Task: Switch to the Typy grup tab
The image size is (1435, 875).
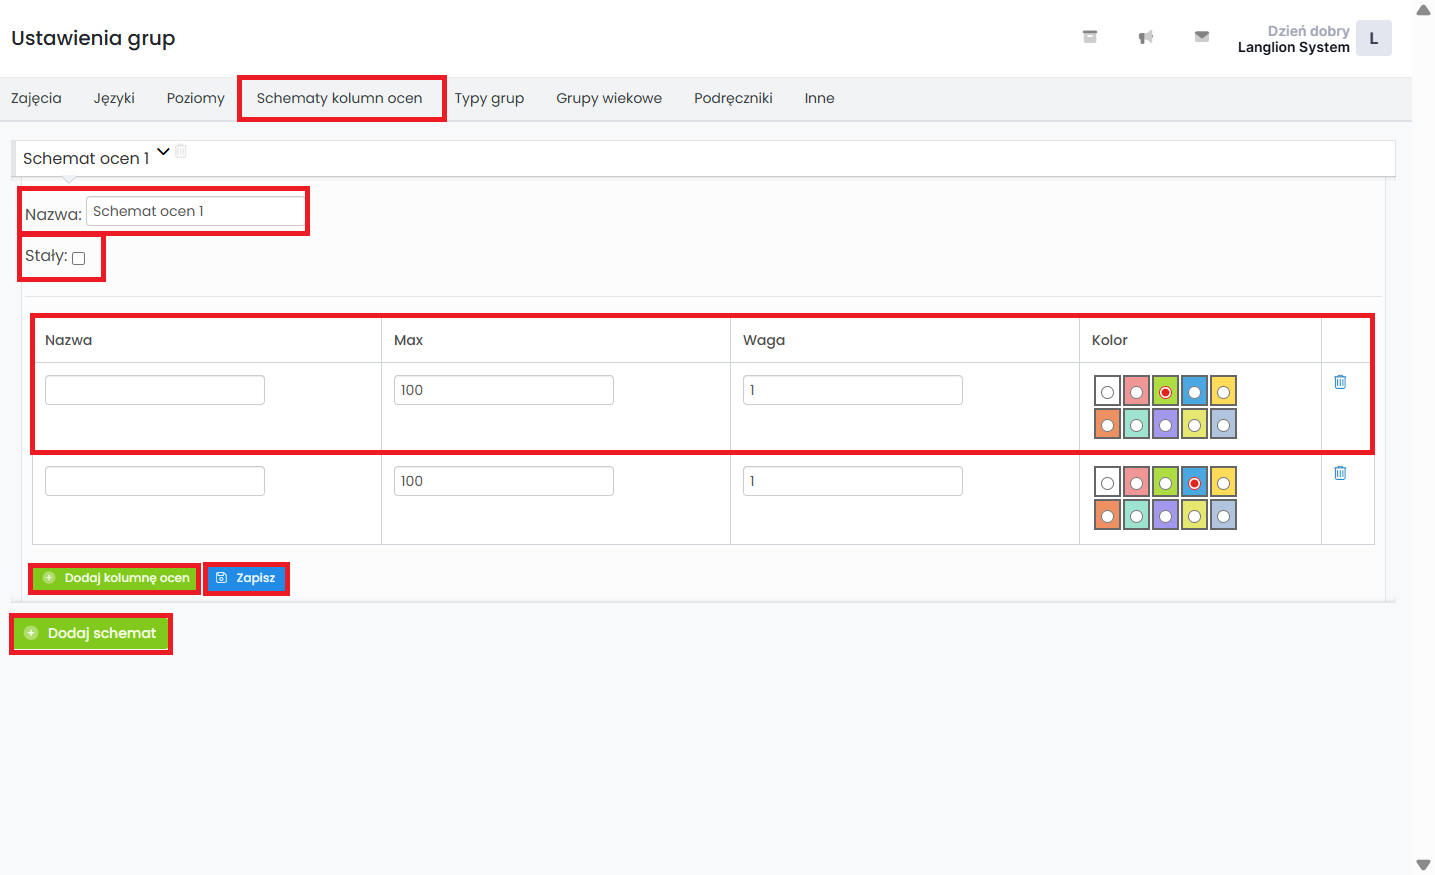Action: pyautogui.click(x=489, y=98)
